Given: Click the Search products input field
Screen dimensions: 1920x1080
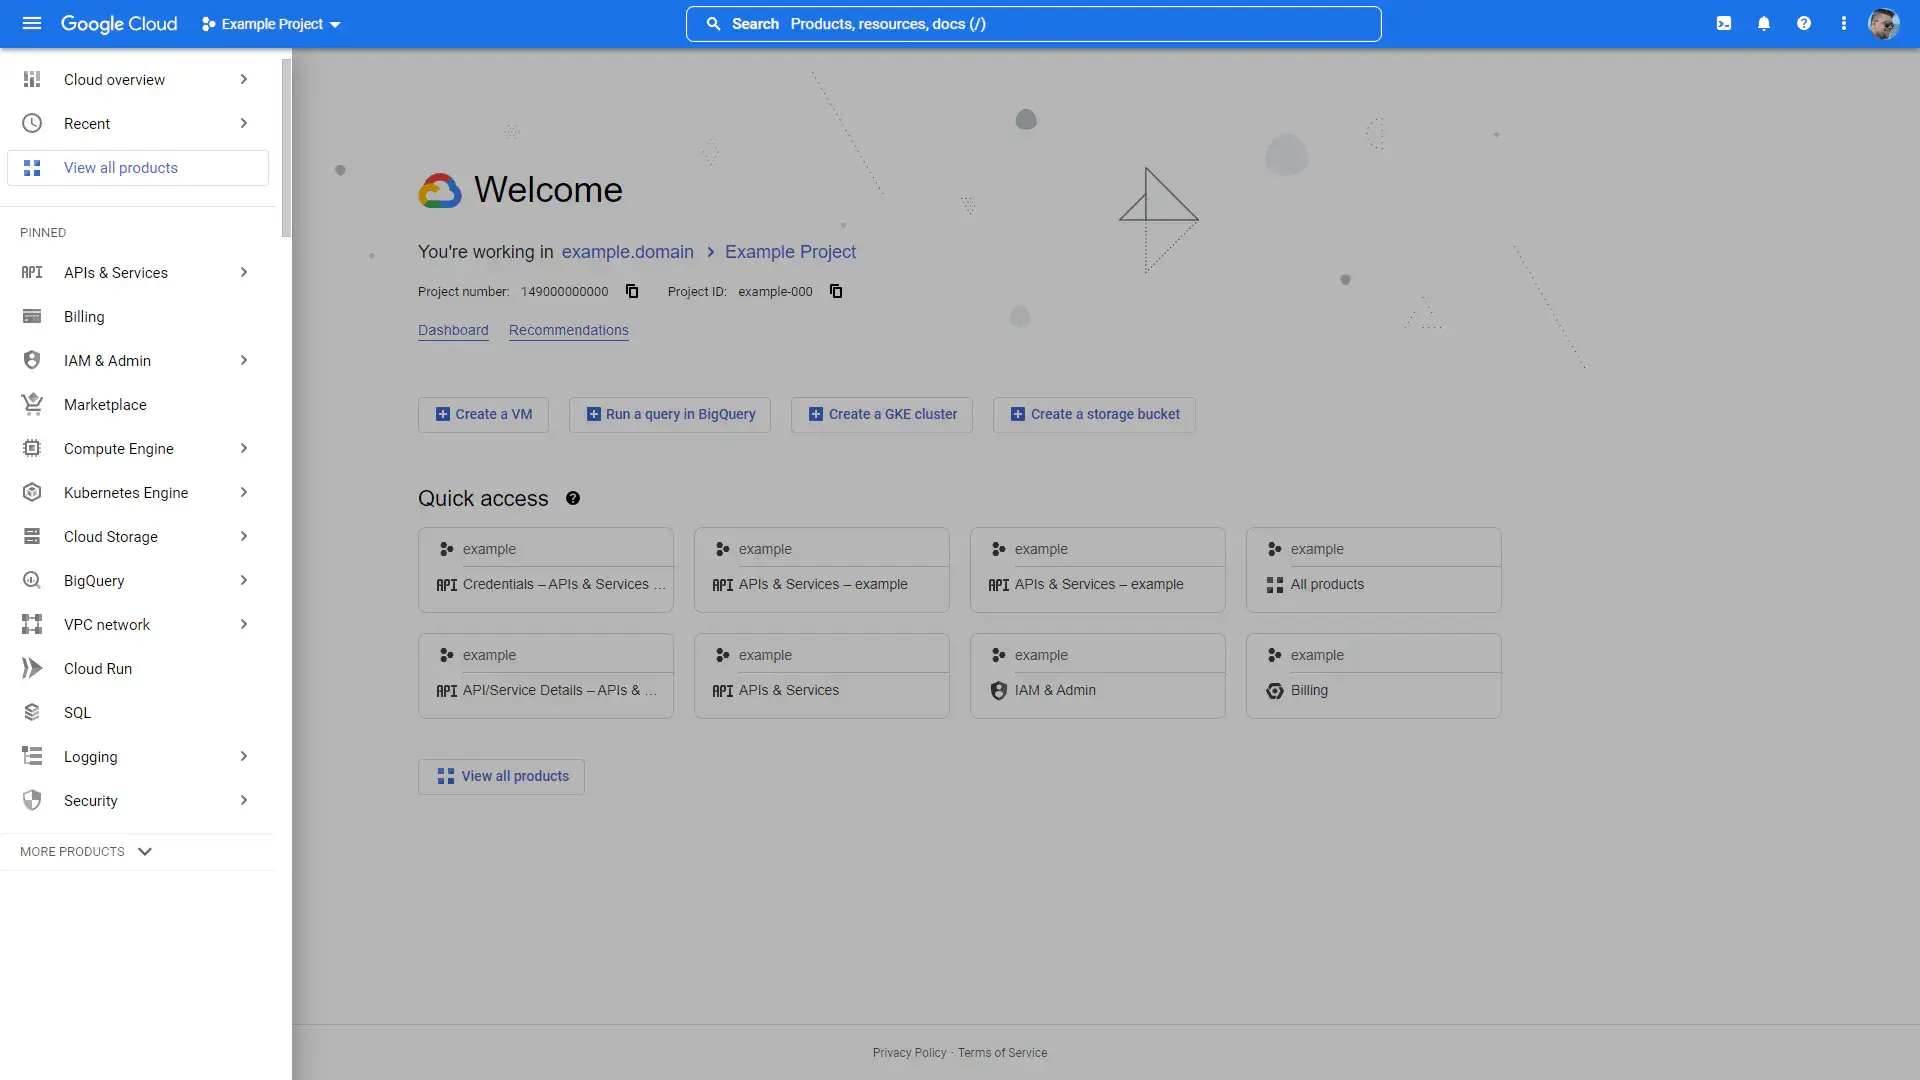Looking at the screenshot, I should (x=1033, y=24).
